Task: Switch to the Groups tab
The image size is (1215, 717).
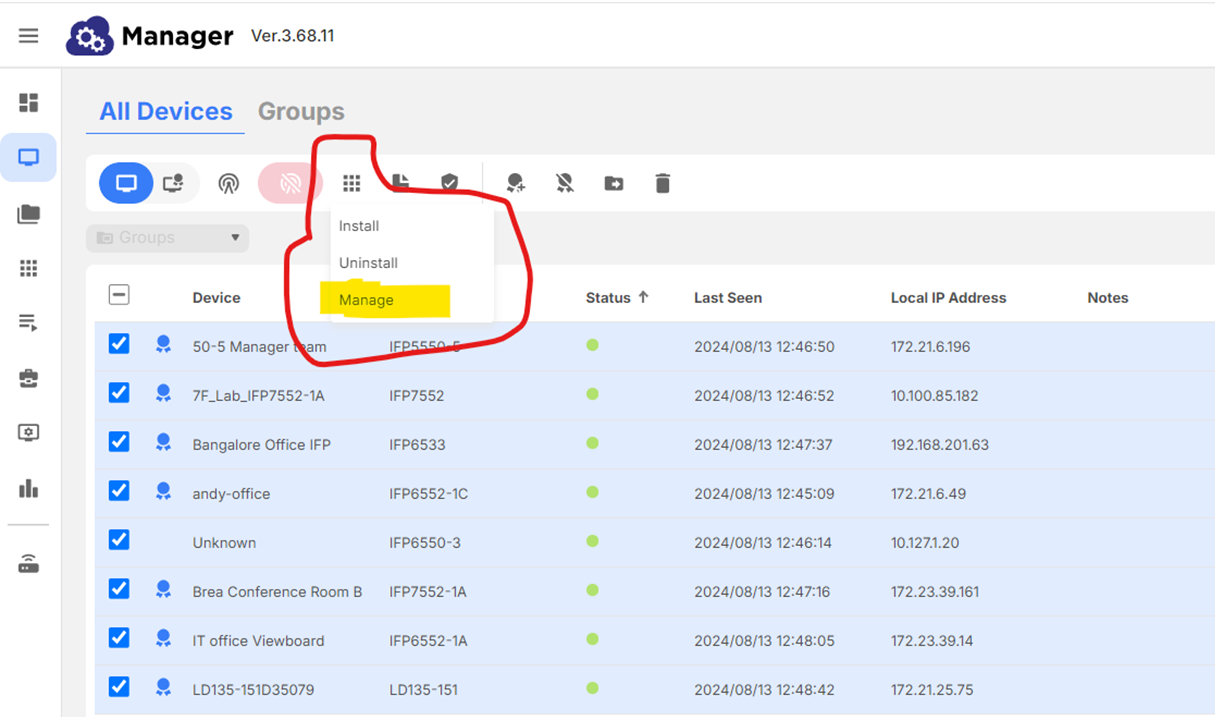Action: click(x=301, y=111)
